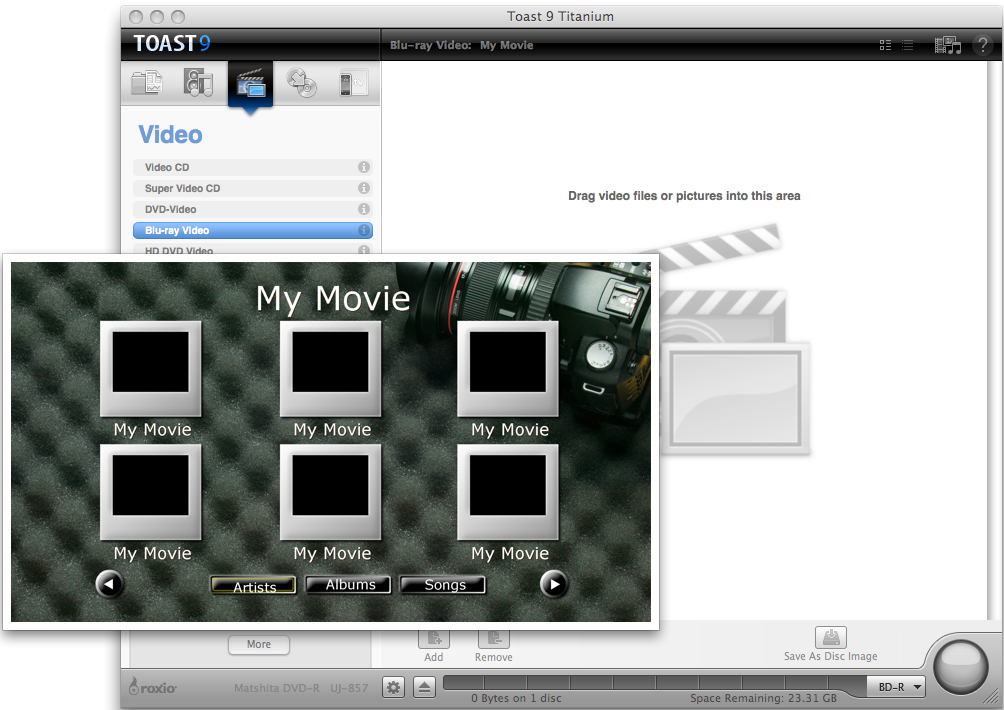Screen dimensions: 1004x710
Task: Click the 'Space Remaining: 23.31 GB' text
Action: 763,698
